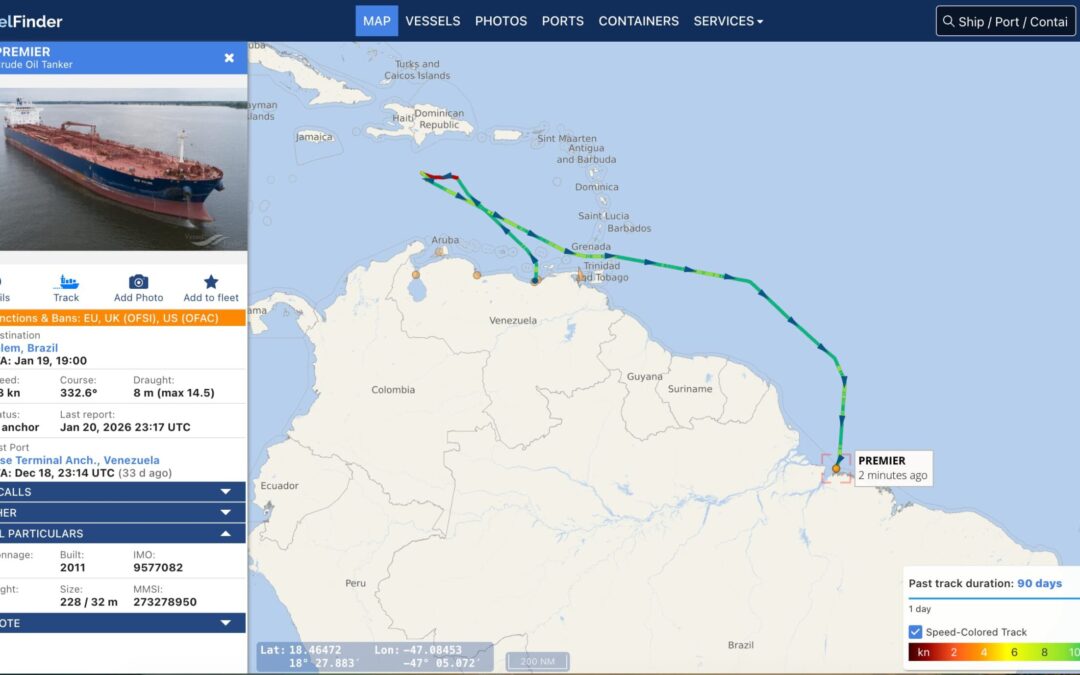Image resolution: width=1080 pixels, height=675 pixels.
Task: Click the port marker near Trinidad
Action: pos(581,276)
